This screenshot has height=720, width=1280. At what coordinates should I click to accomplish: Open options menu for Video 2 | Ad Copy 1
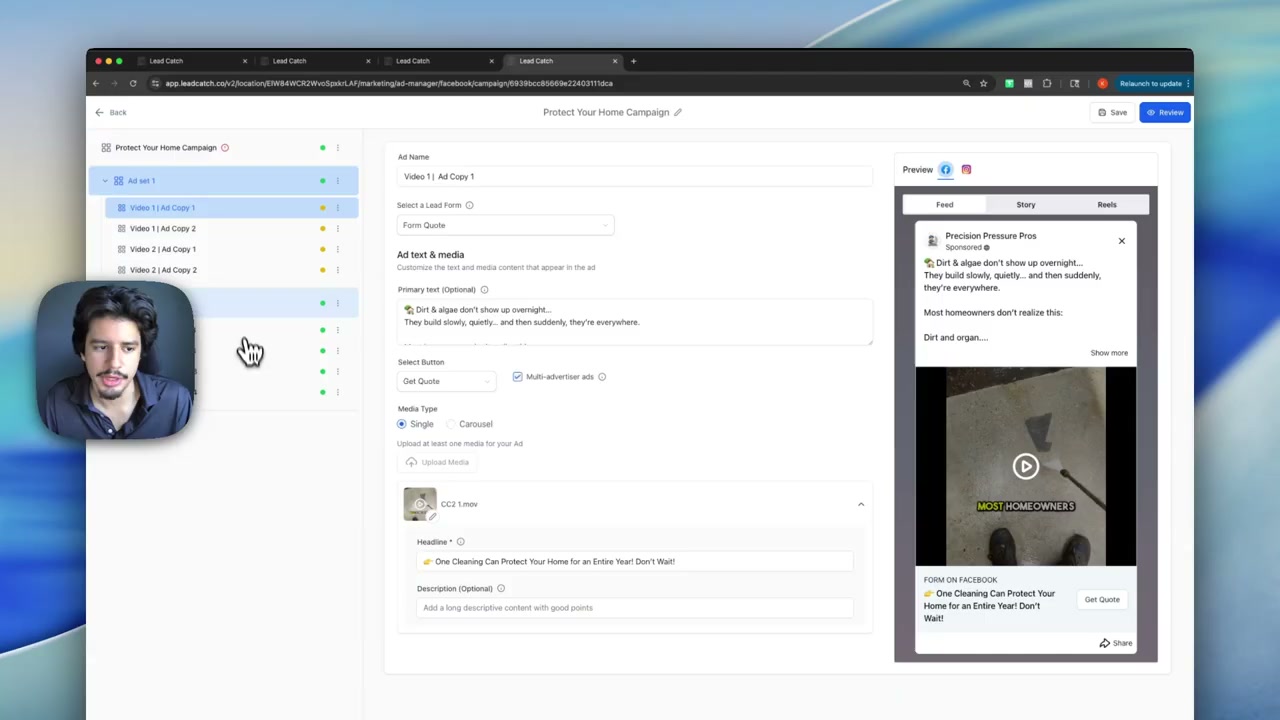coord(338,249)
